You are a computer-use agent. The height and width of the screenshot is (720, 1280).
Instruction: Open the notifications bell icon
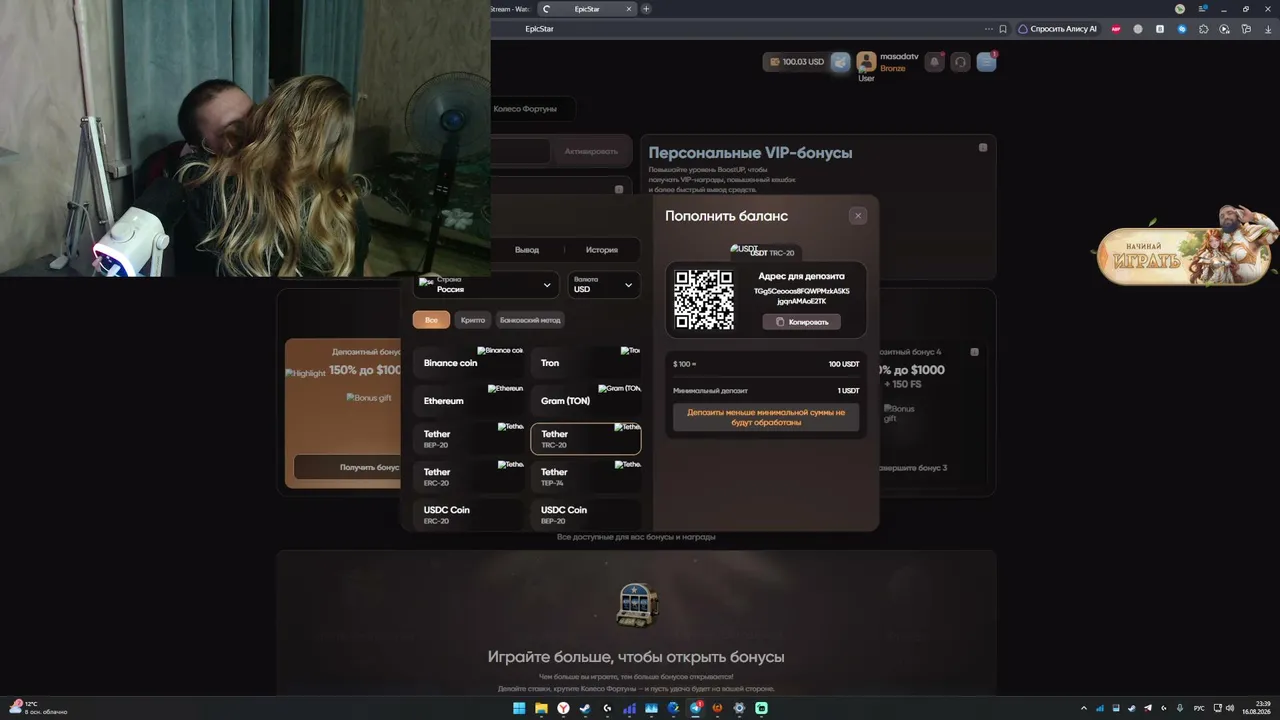click(x=934, y=62)
